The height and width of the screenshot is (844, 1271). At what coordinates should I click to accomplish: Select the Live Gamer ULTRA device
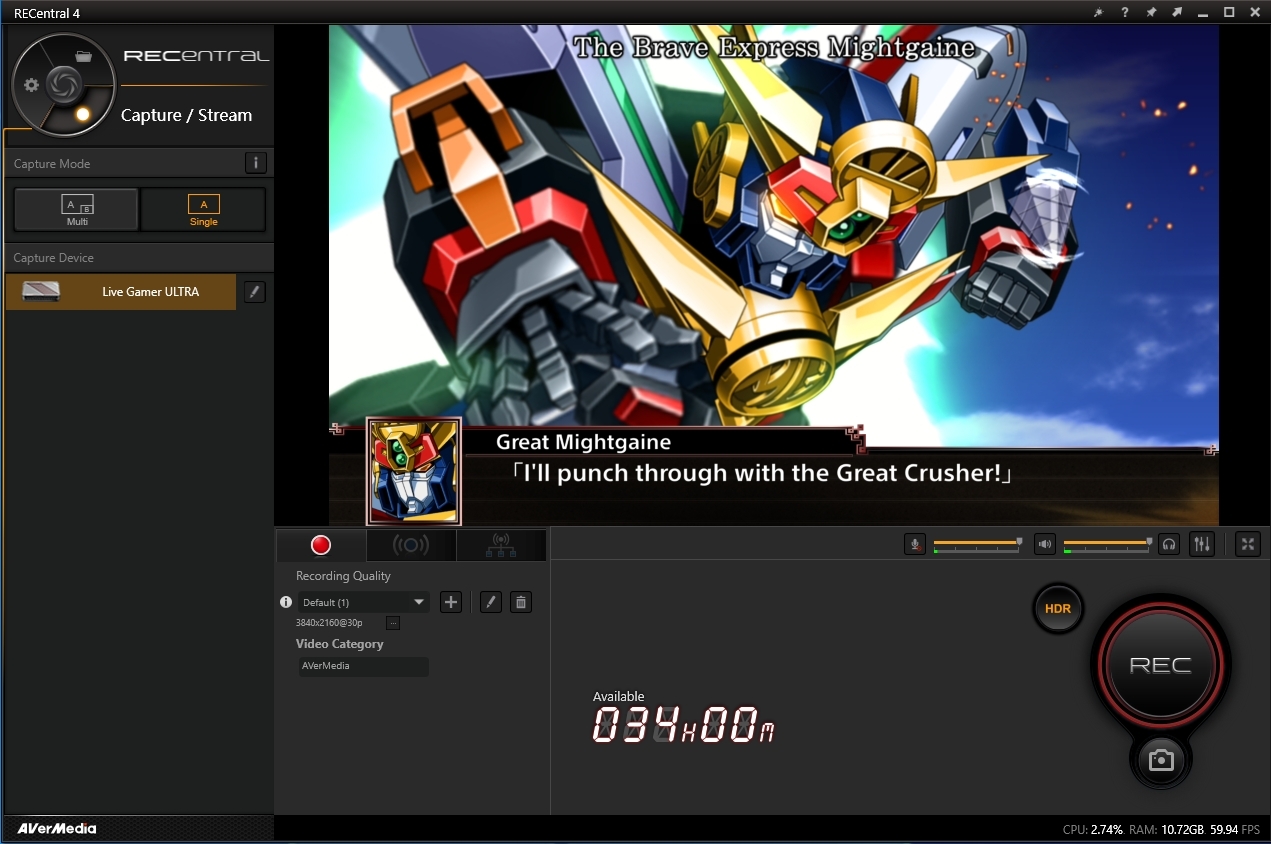point(121,292)
